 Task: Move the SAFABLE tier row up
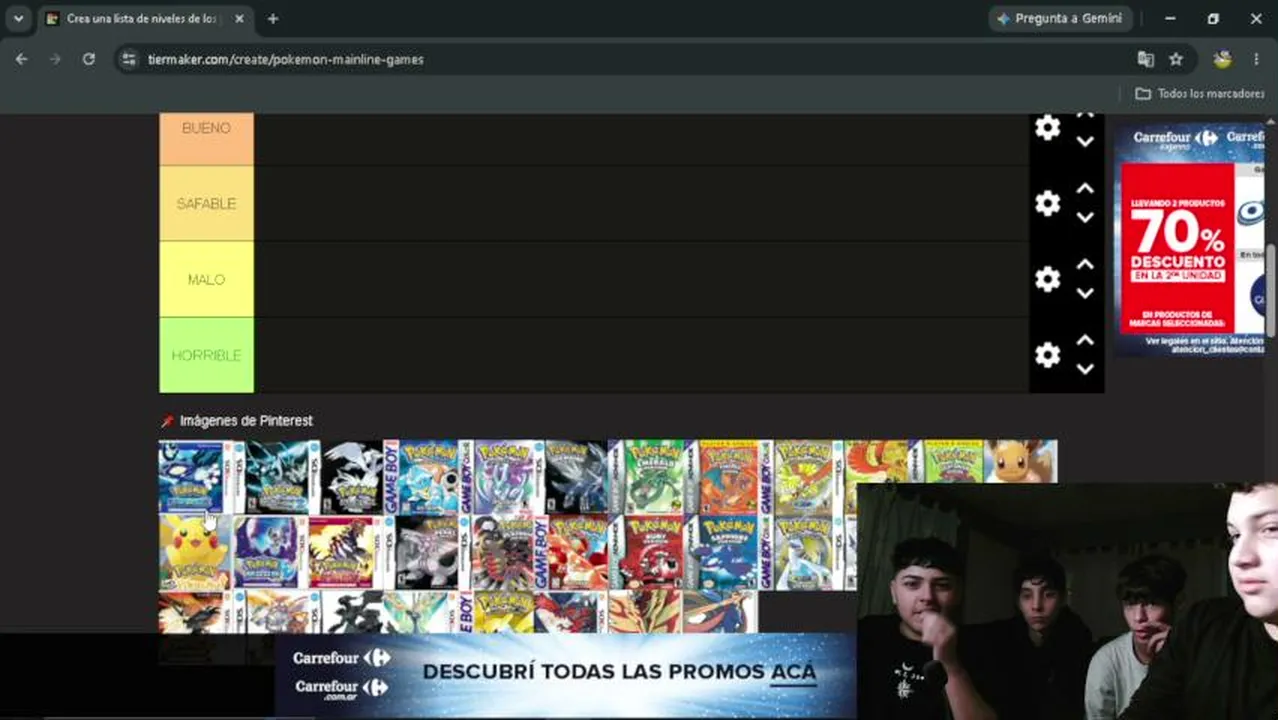[x=1085, y=189]
